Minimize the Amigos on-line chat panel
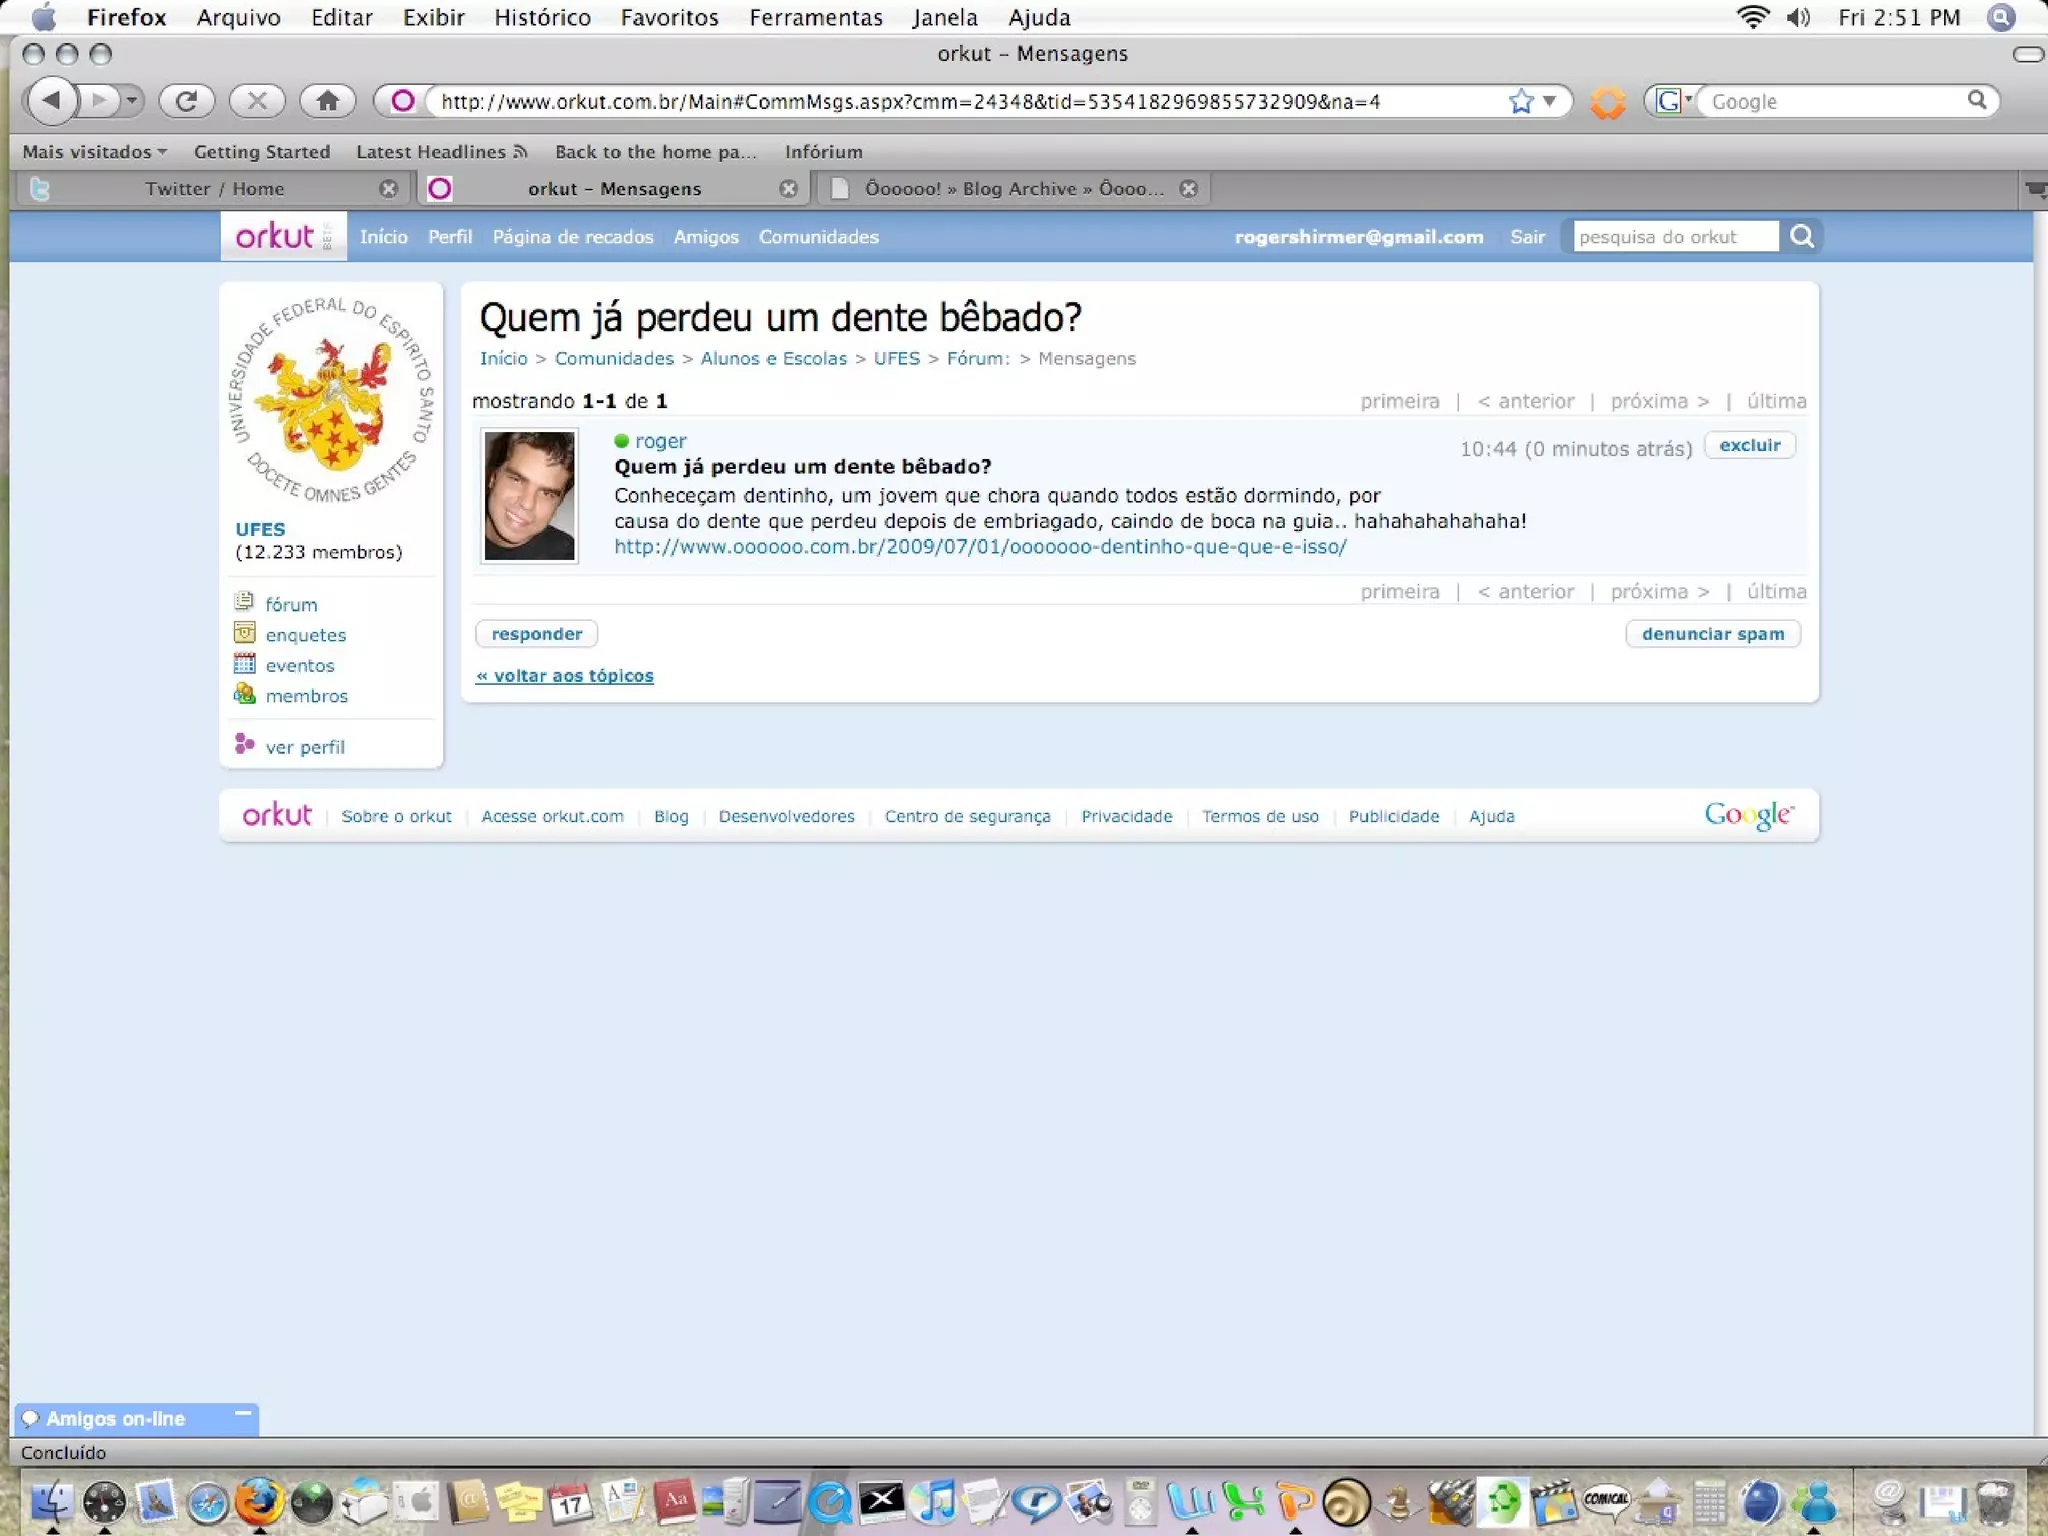This screenshot has height=1536, width=2048. pyautogui.click(x=242, y=1413)
